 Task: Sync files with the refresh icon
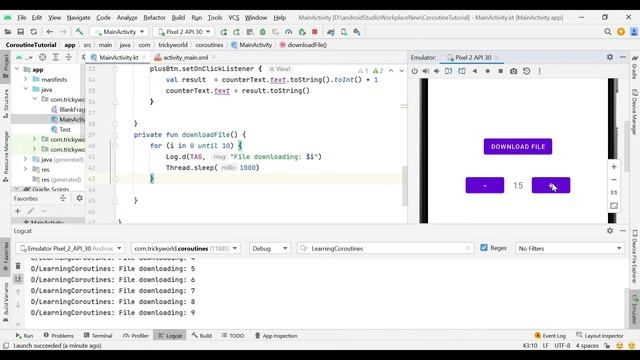coord(33,32)
